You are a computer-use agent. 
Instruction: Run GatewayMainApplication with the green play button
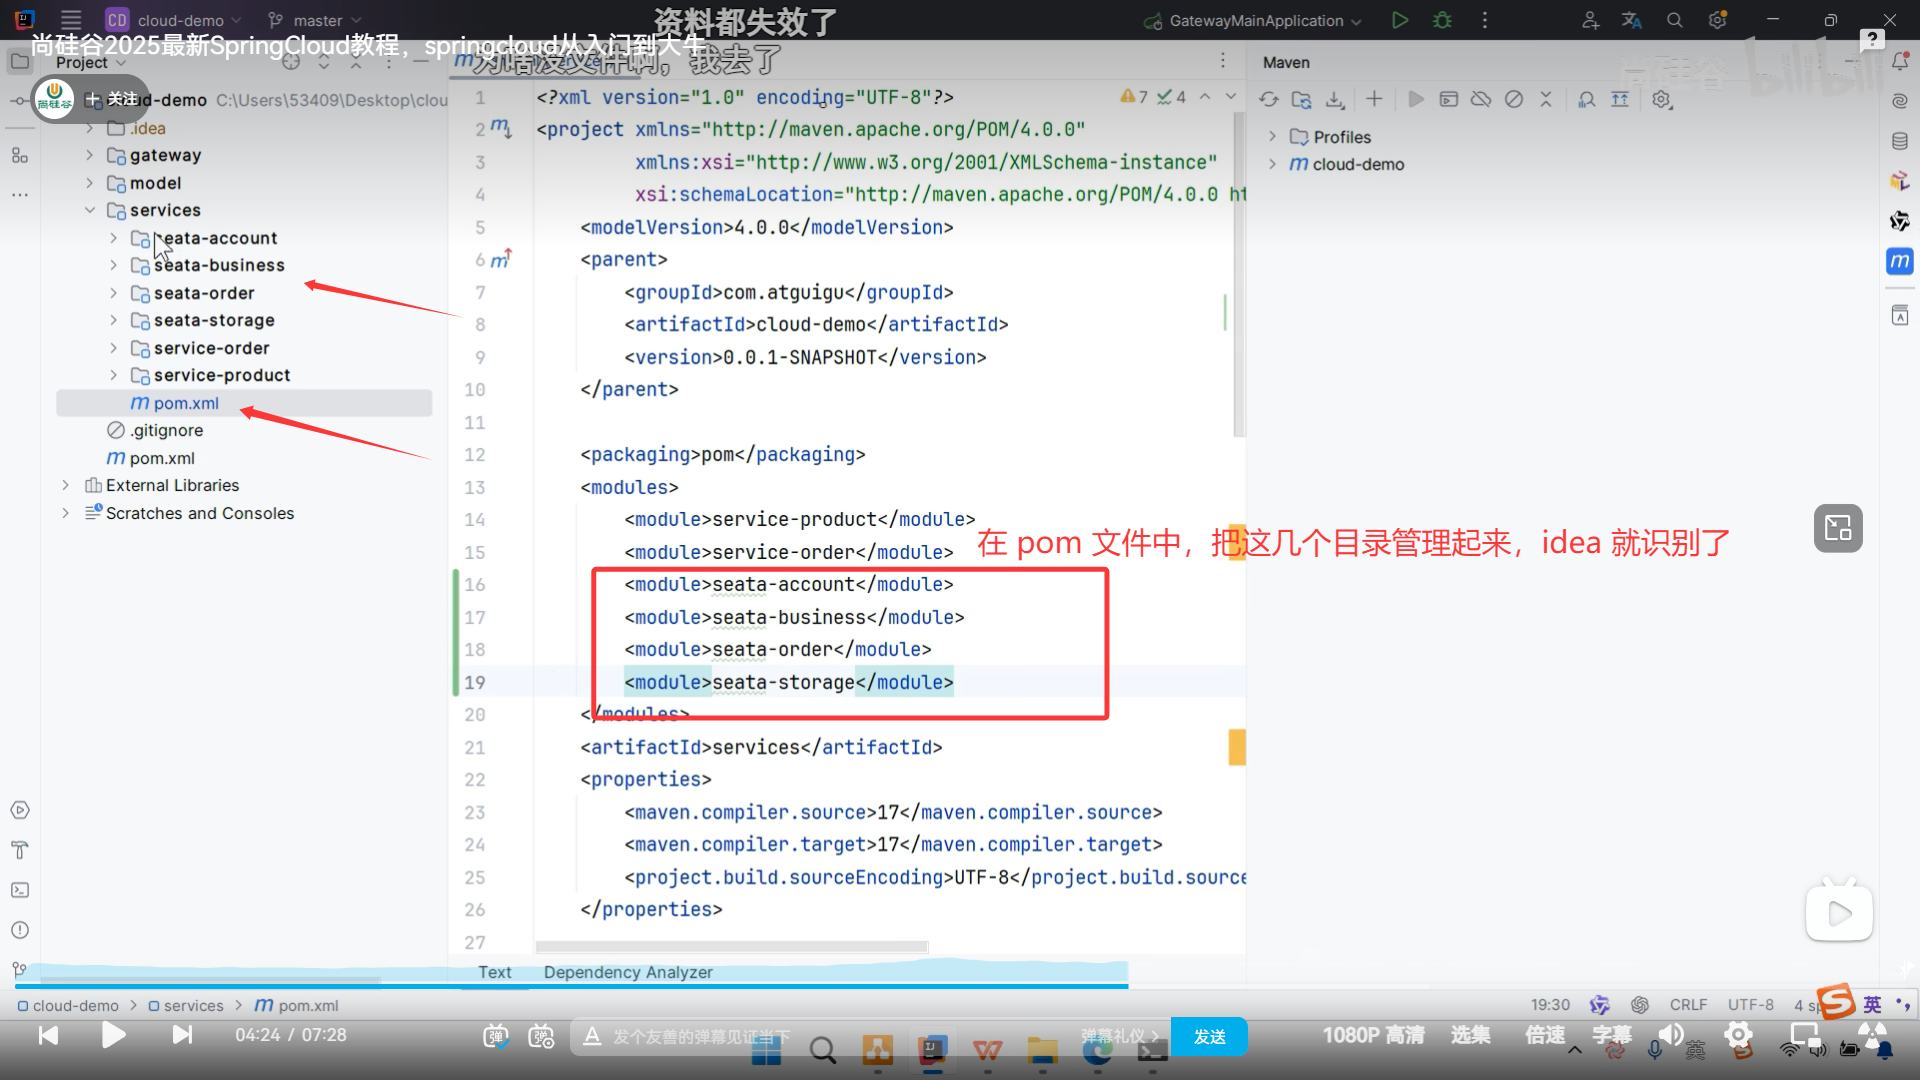pyautogui.click(x=1400, y=20)
